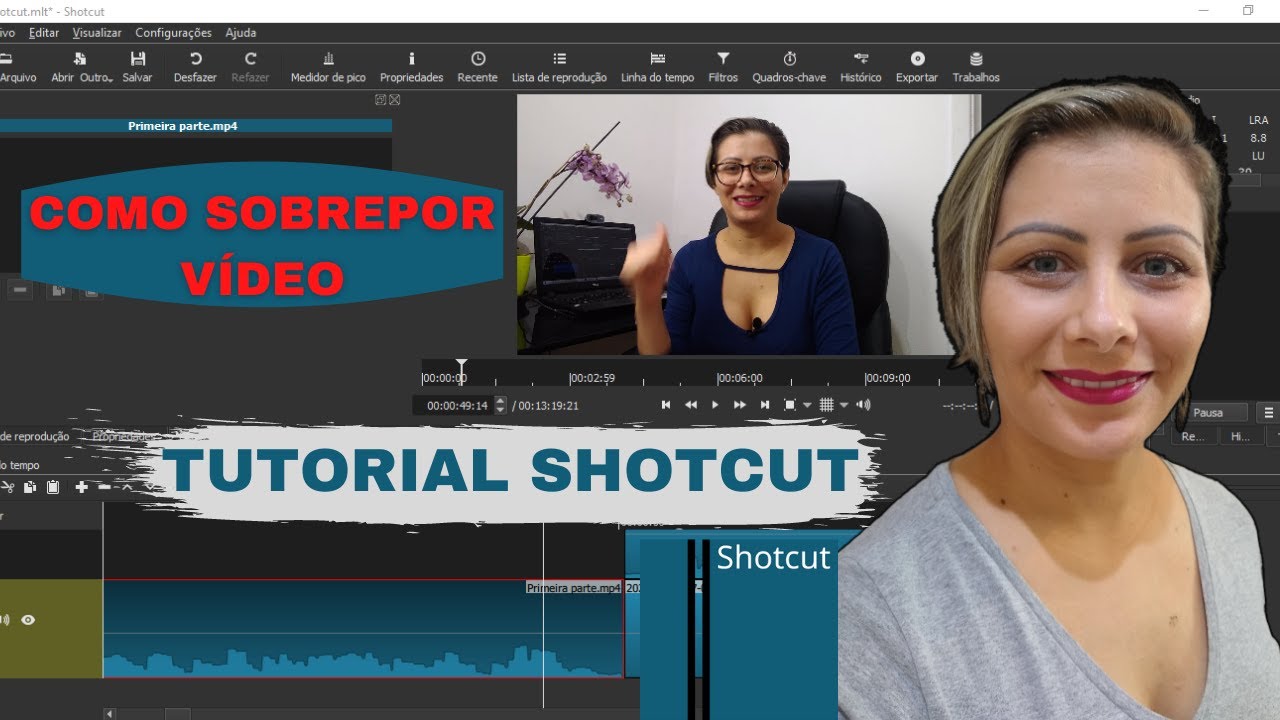Click the LRA loudness label
Viewport: 1280px width, 720px height.
pyautogui.click(x=1258, y=120)
